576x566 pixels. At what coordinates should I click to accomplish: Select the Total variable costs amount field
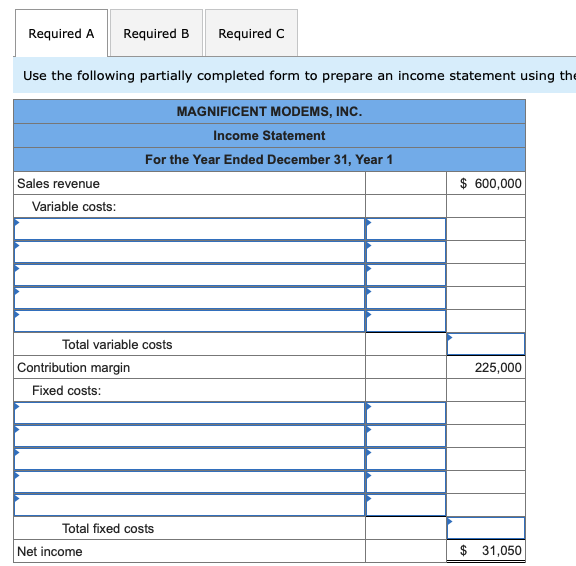pos(486,344)
